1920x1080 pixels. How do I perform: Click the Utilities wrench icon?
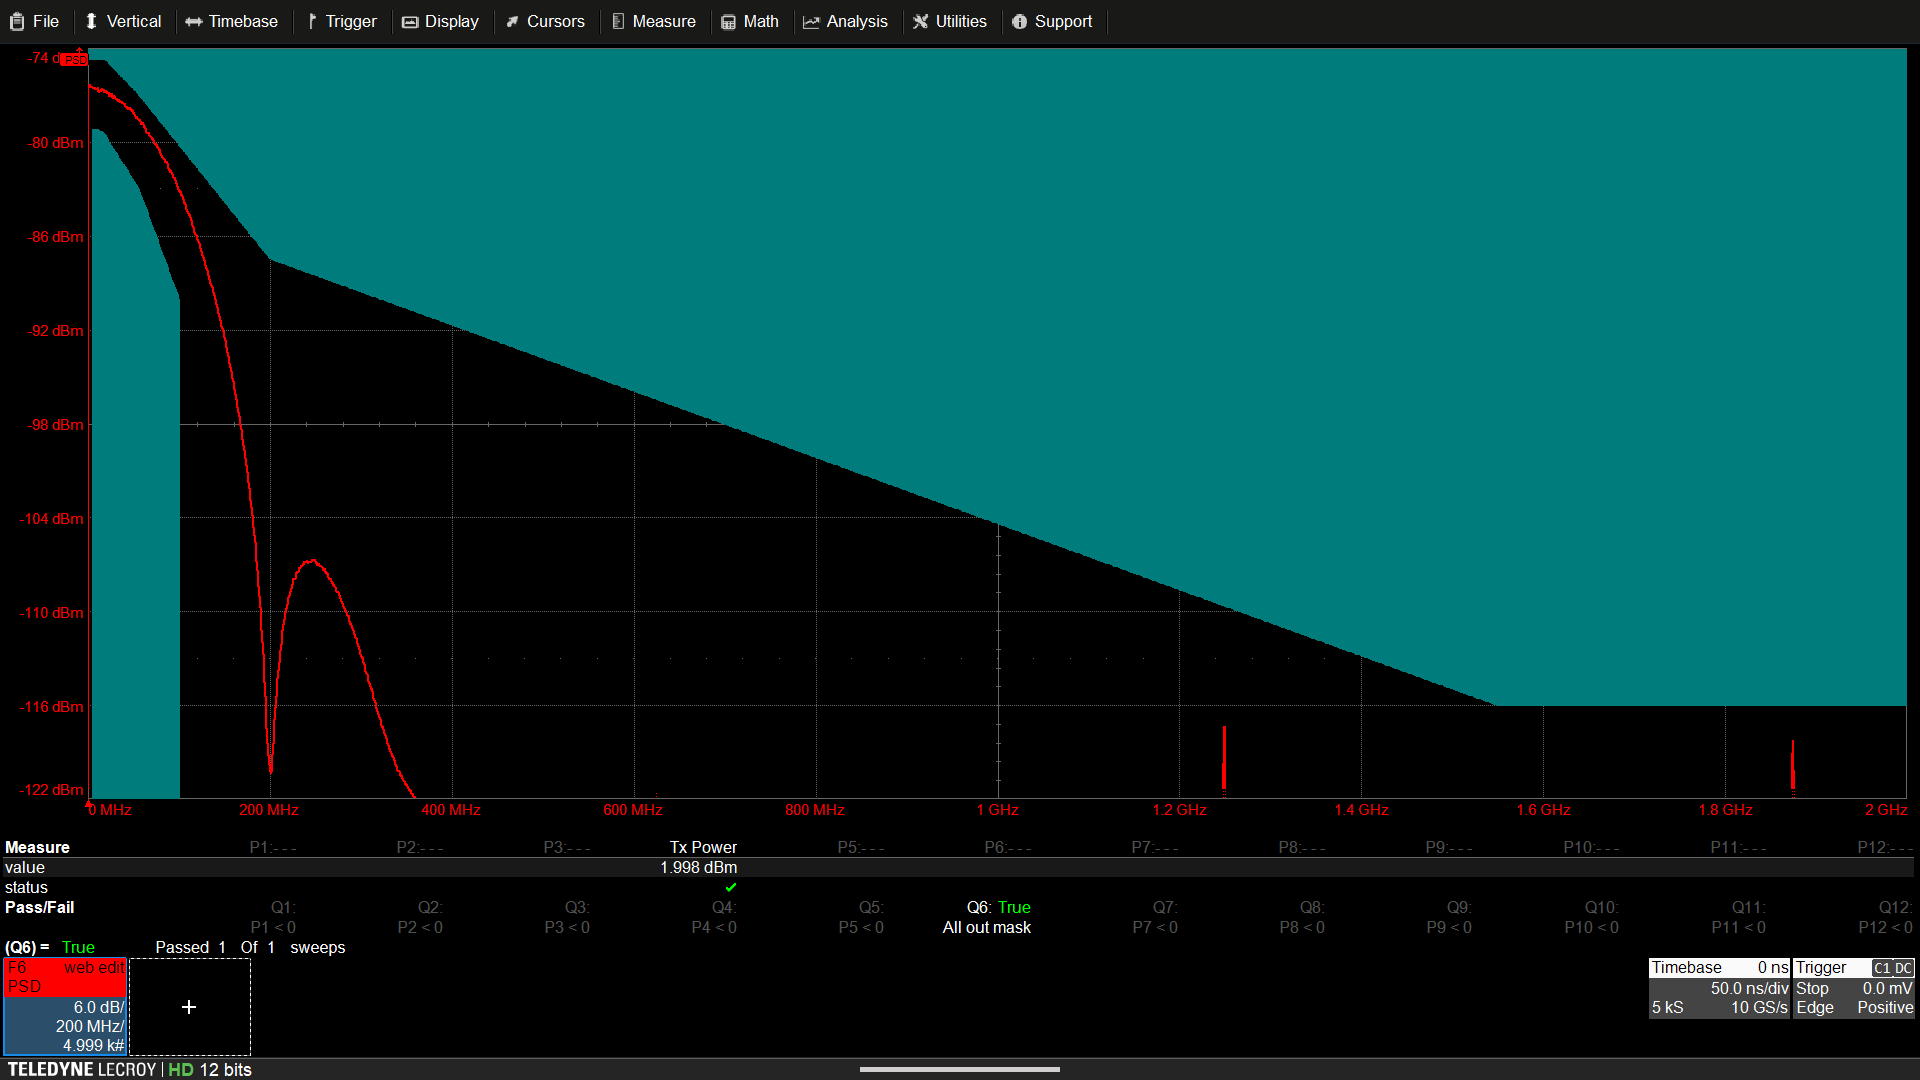coord(920,22)
